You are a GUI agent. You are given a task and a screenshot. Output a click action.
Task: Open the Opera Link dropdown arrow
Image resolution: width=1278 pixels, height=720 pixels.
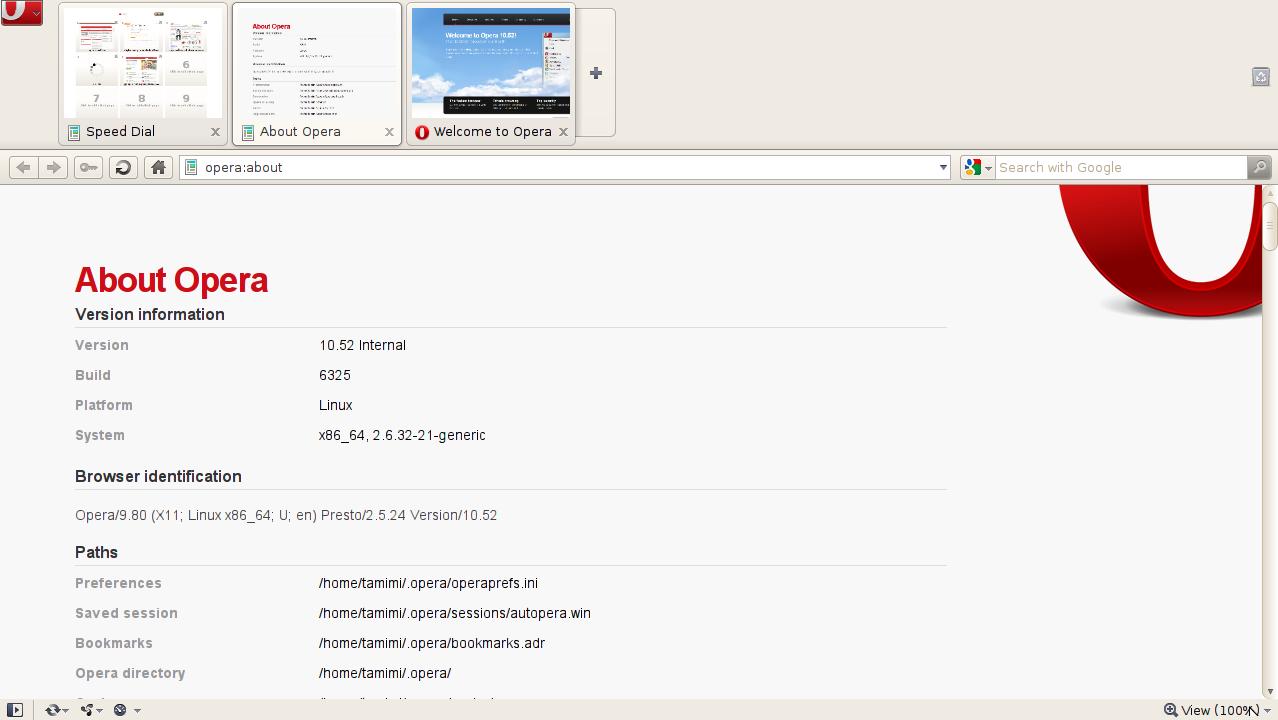pyautogui.click(x=65, y=711)
